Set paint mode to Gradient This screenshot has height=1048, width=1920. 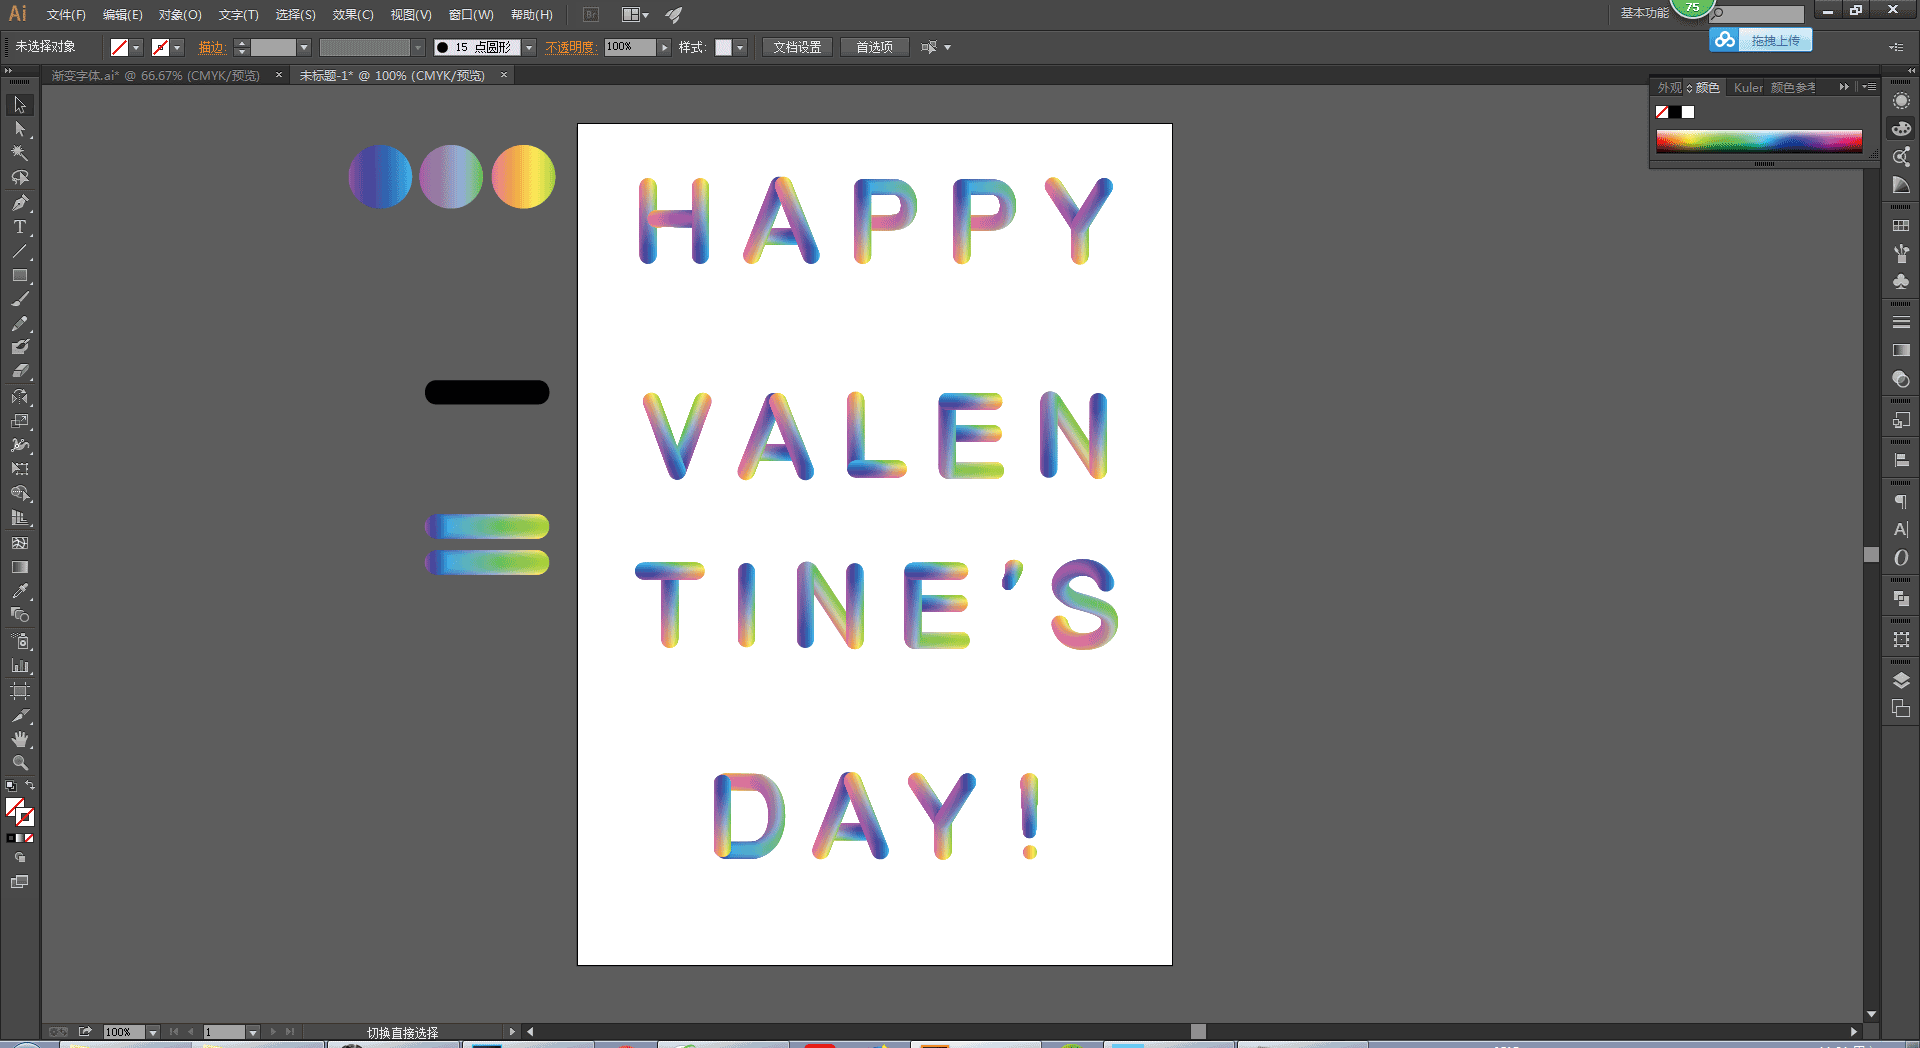click(x=20, y=838)
